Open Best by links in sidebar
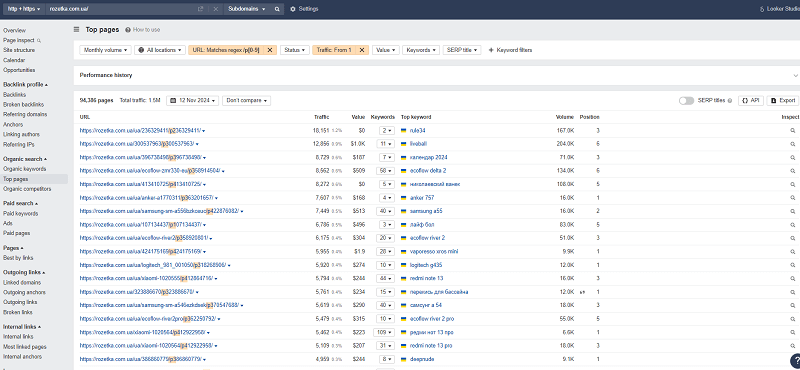This screenshot has height=370, width=800. point(18,258)
